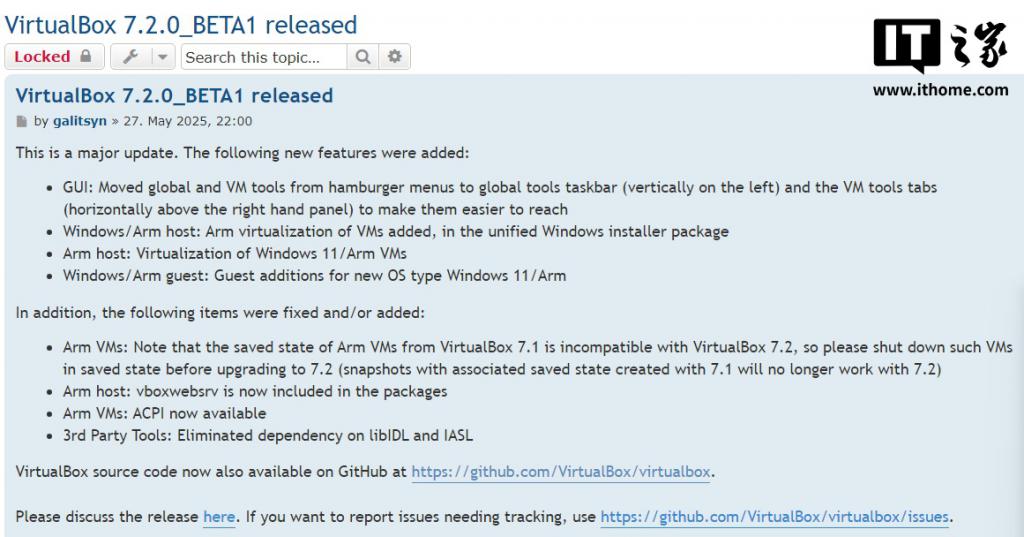1024x537 pixels.
Task: Click the 'This is a major update' sentence
Action: coord(242,153)
